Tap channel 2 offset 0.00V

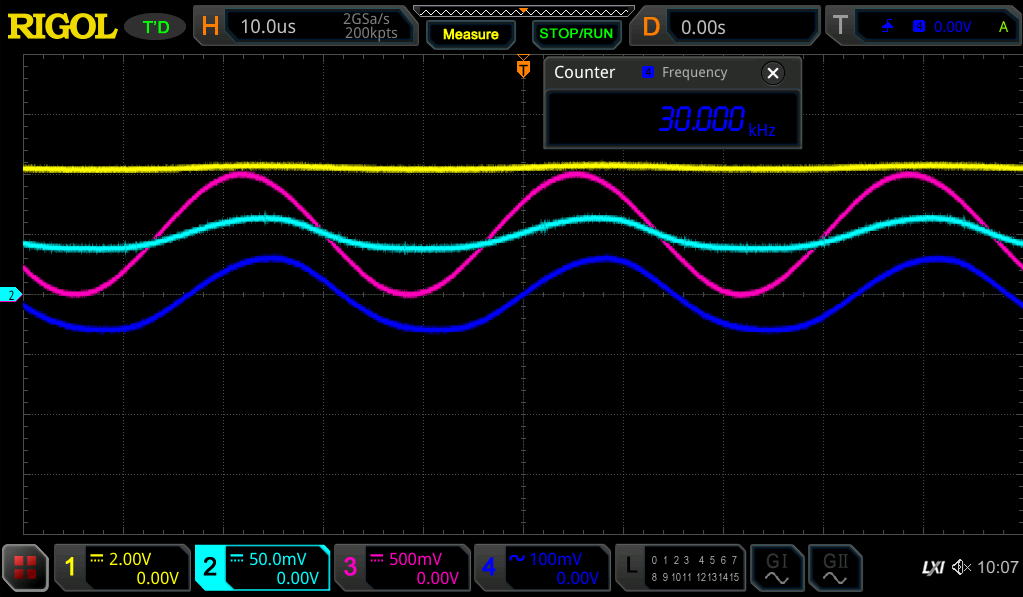pos(298,578)
